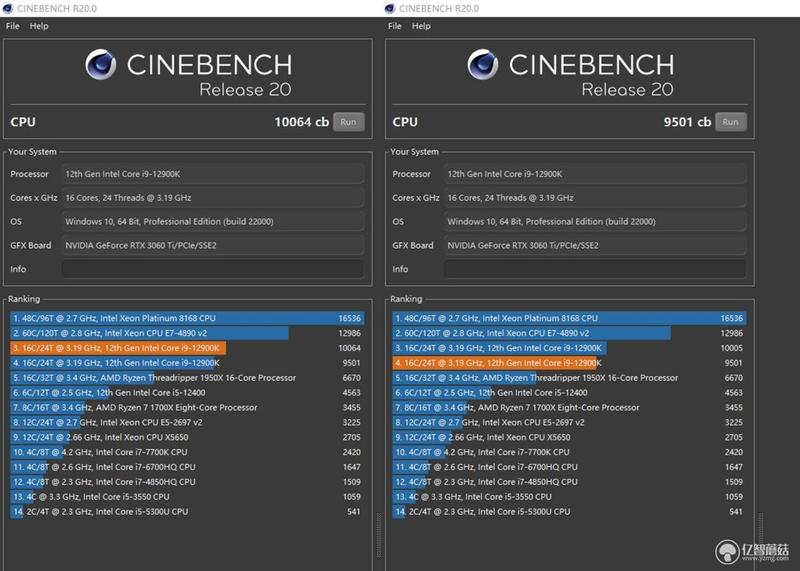Screen dimensions: 800x571
Task: Select Xeon X5650 ranking row, left window
Action: [x=187, y=437]
